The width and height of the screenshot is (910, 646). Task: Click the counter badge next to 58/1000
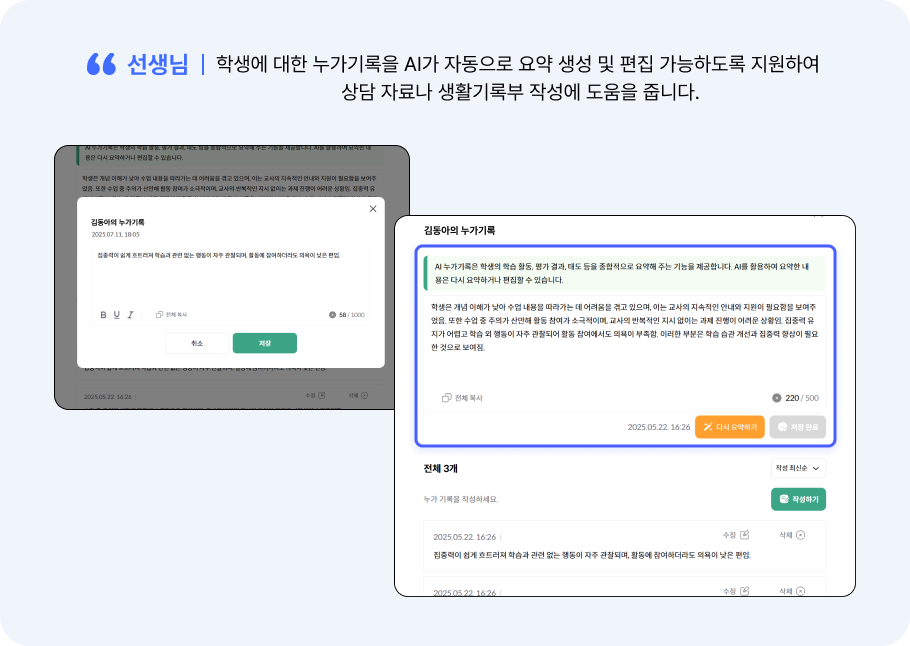click(x=332, y=314)
